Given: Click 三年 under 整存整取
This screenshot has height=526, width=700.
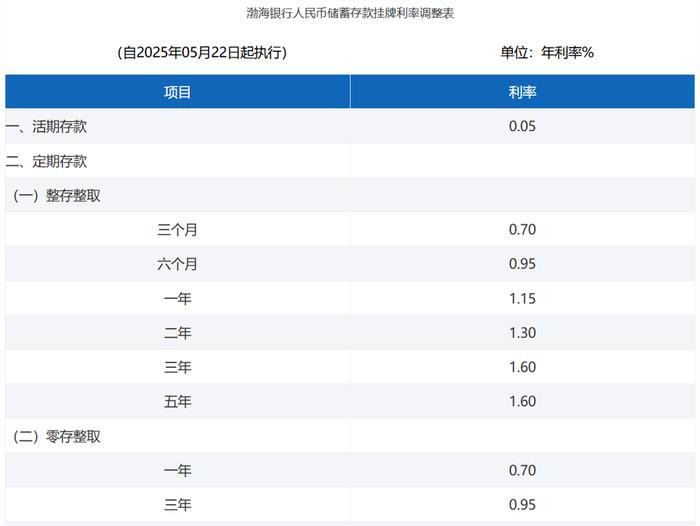Looking at the screenshot, I should point(177,367).
